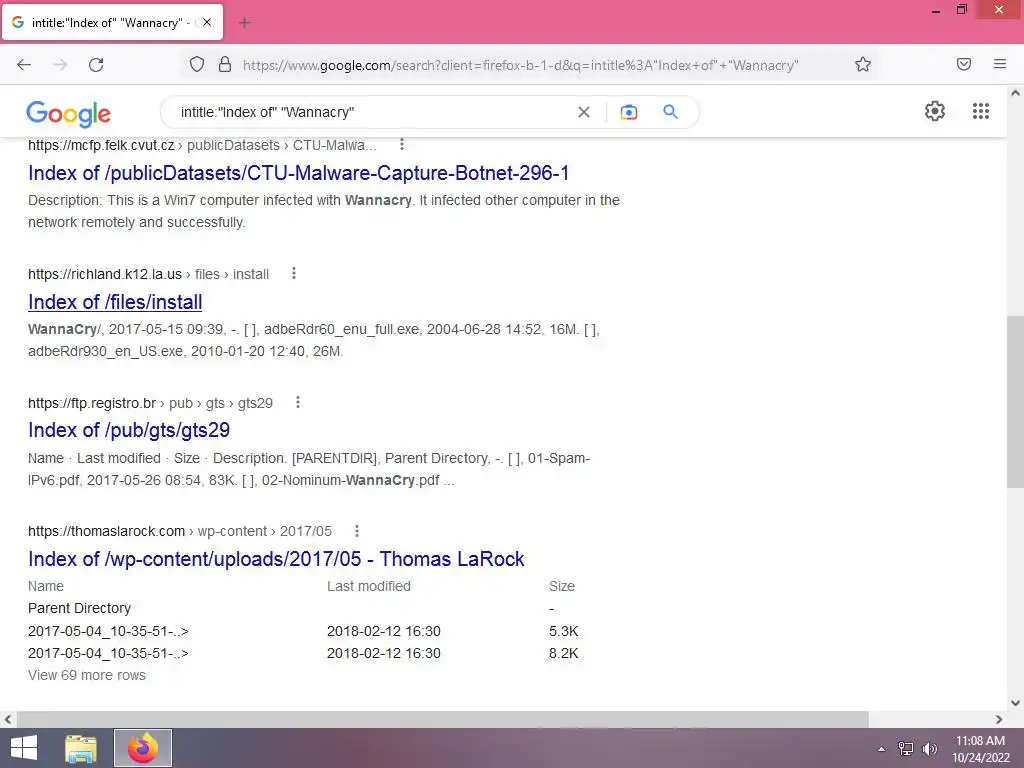Click the scroll right arrow
Screen dimensions: 1024x768
point(999,719)
